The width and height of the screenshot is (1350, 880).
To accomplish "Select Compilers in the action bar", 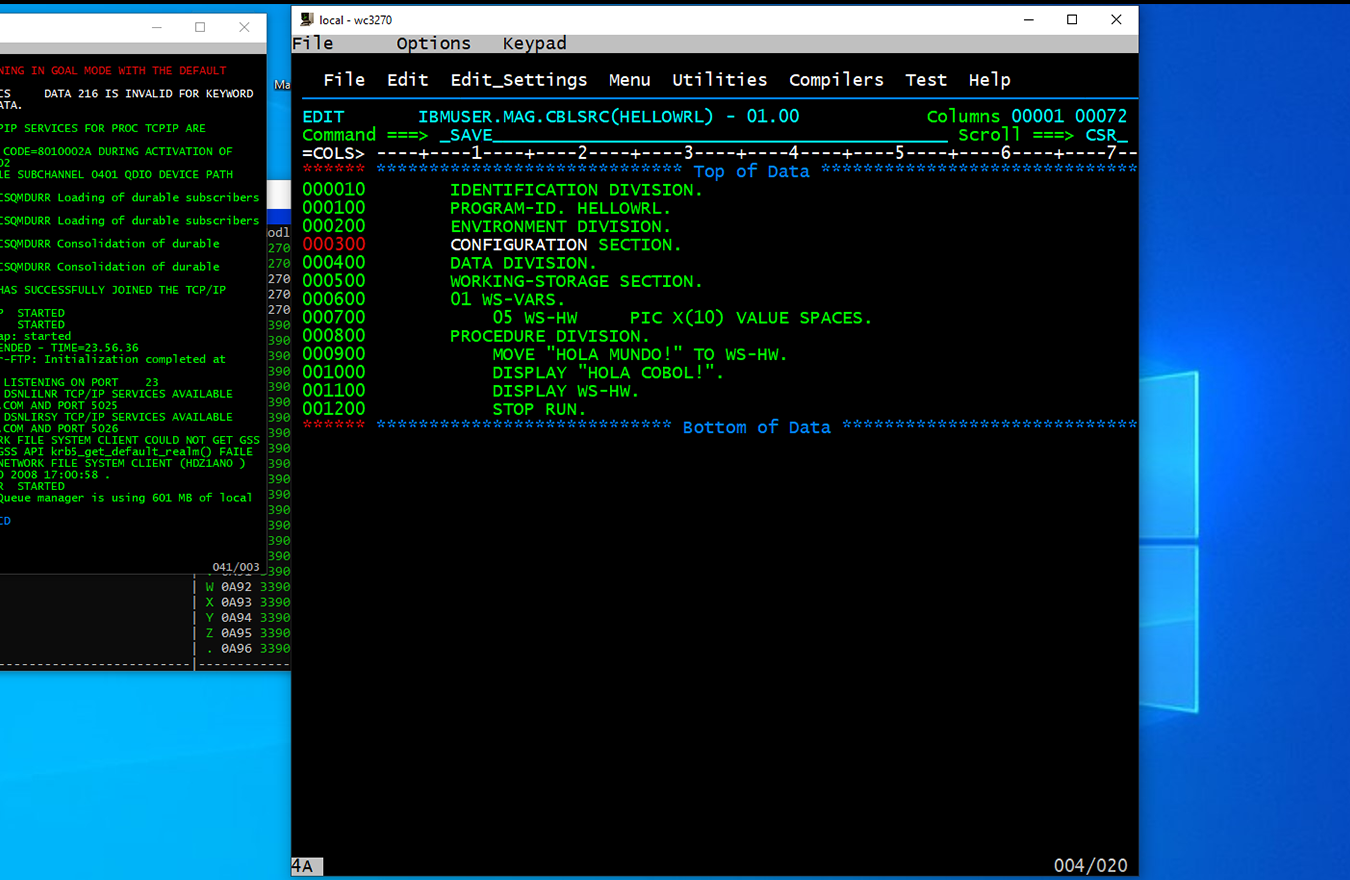I will click(836, 80).
